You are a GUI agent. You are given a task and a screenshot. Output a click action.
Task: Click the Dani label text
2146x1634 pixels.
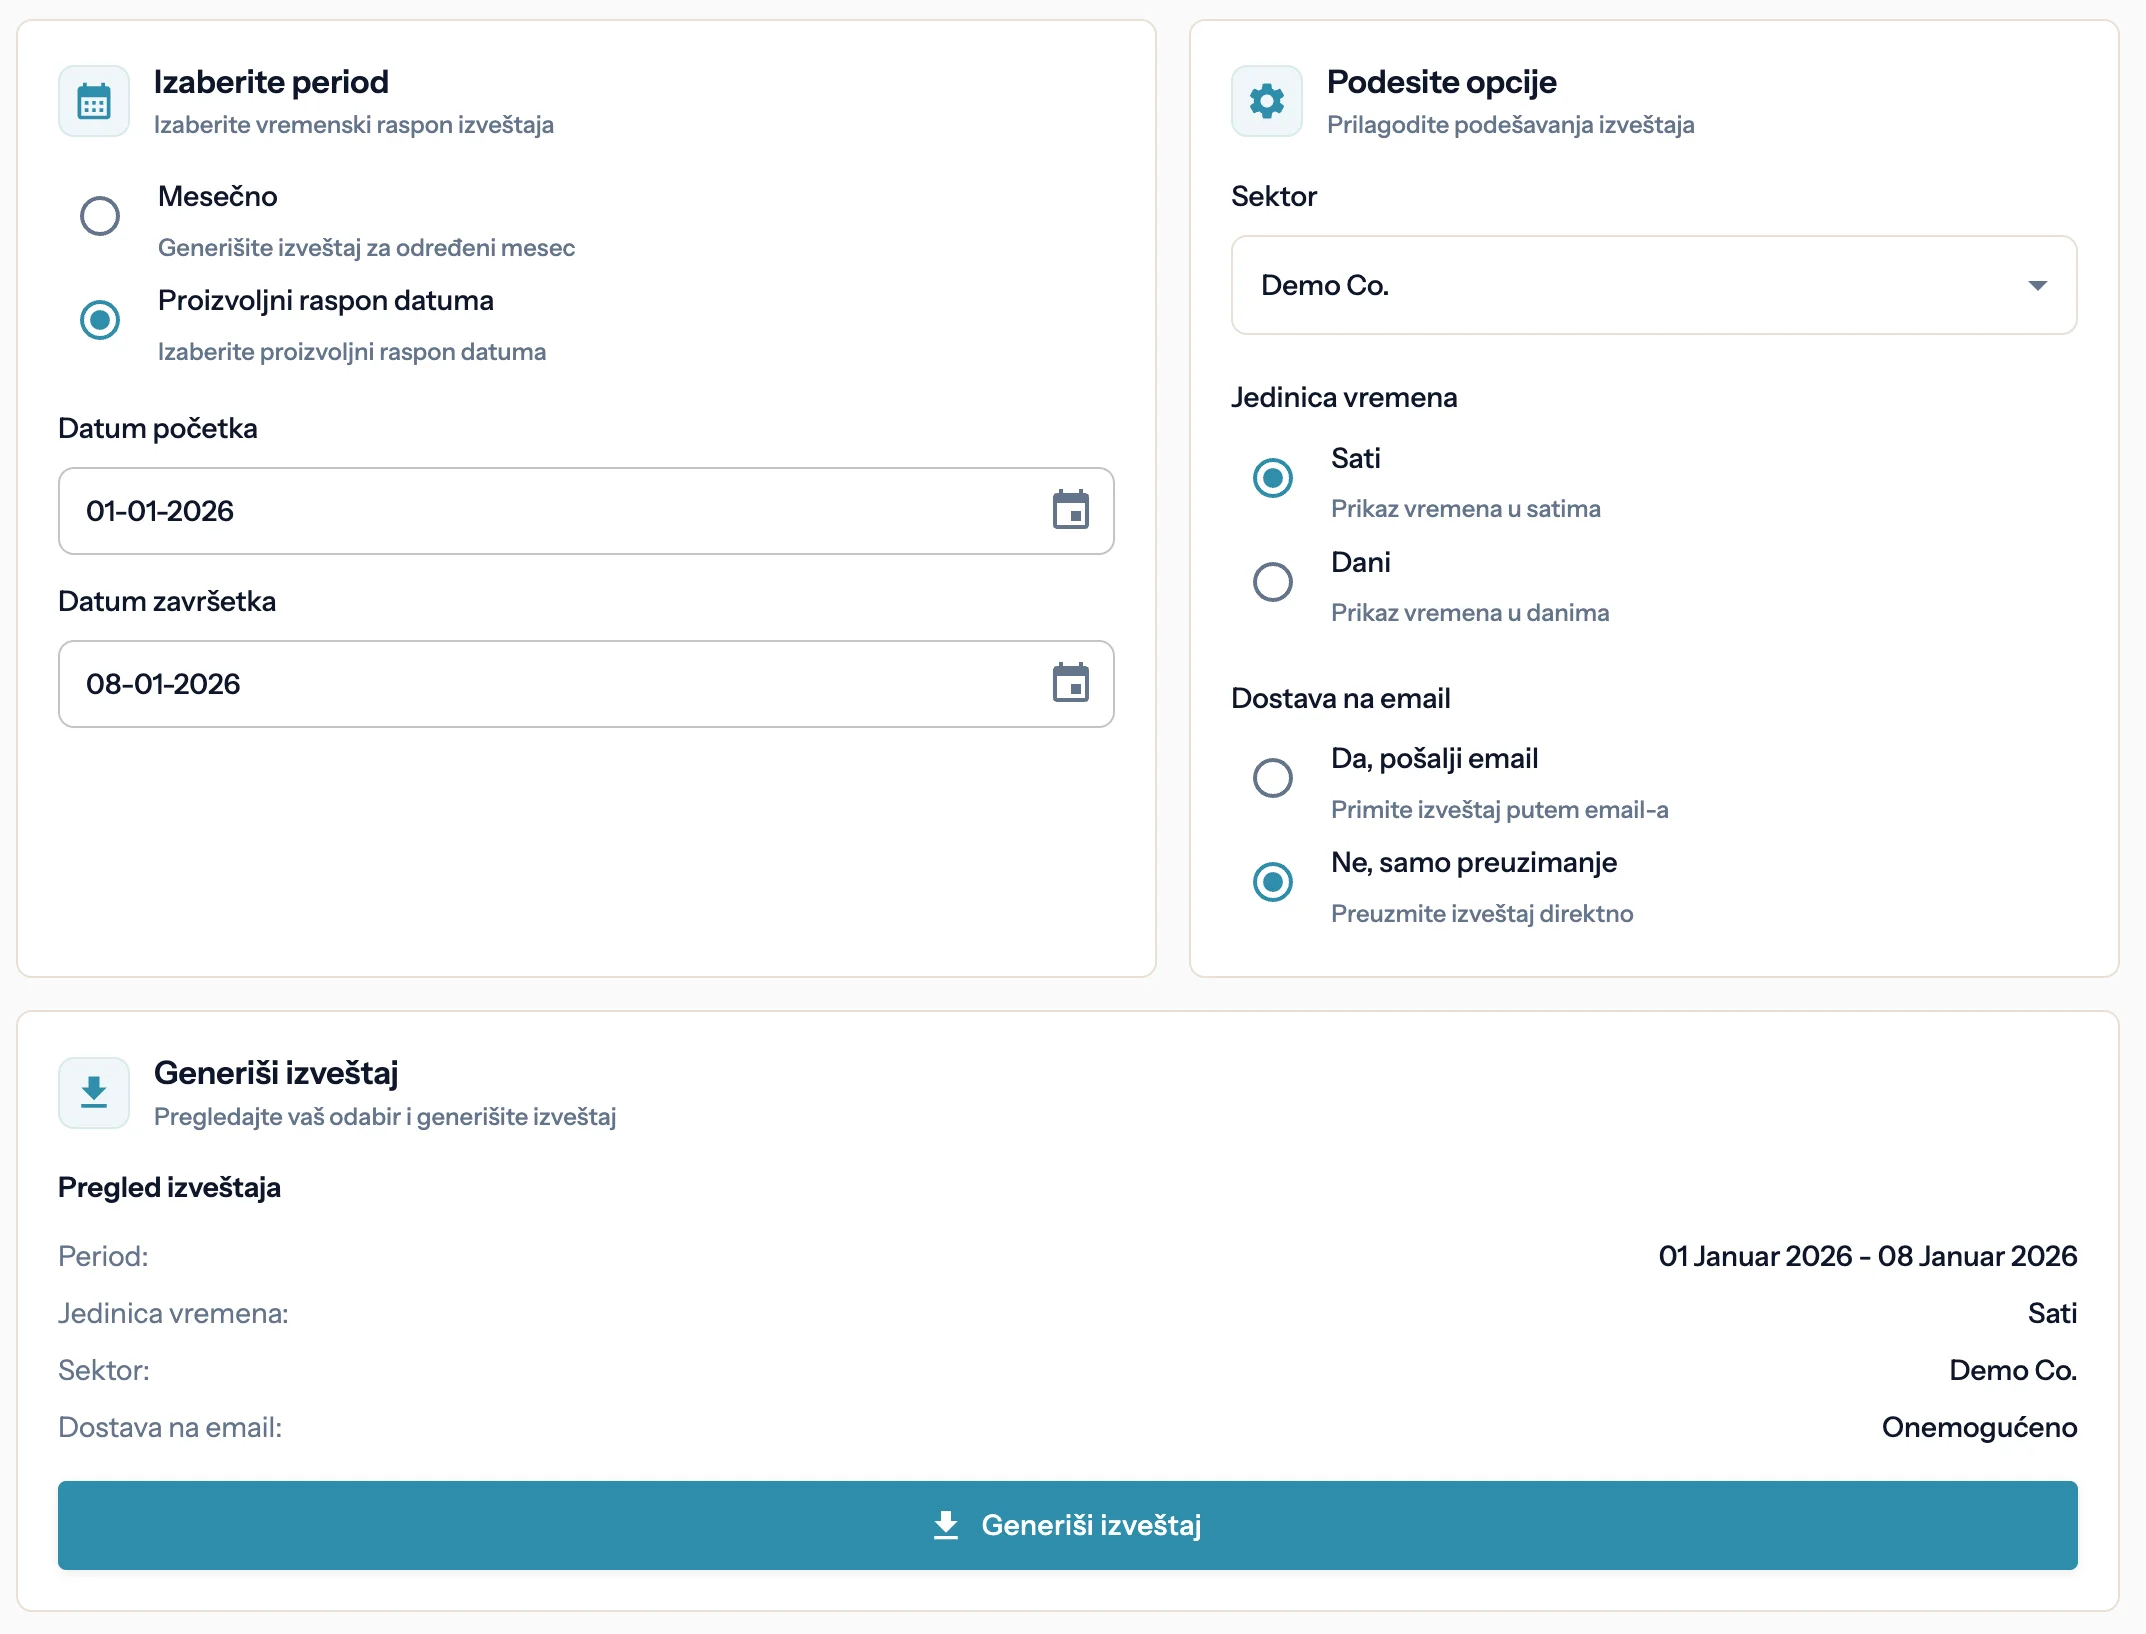1360,562
